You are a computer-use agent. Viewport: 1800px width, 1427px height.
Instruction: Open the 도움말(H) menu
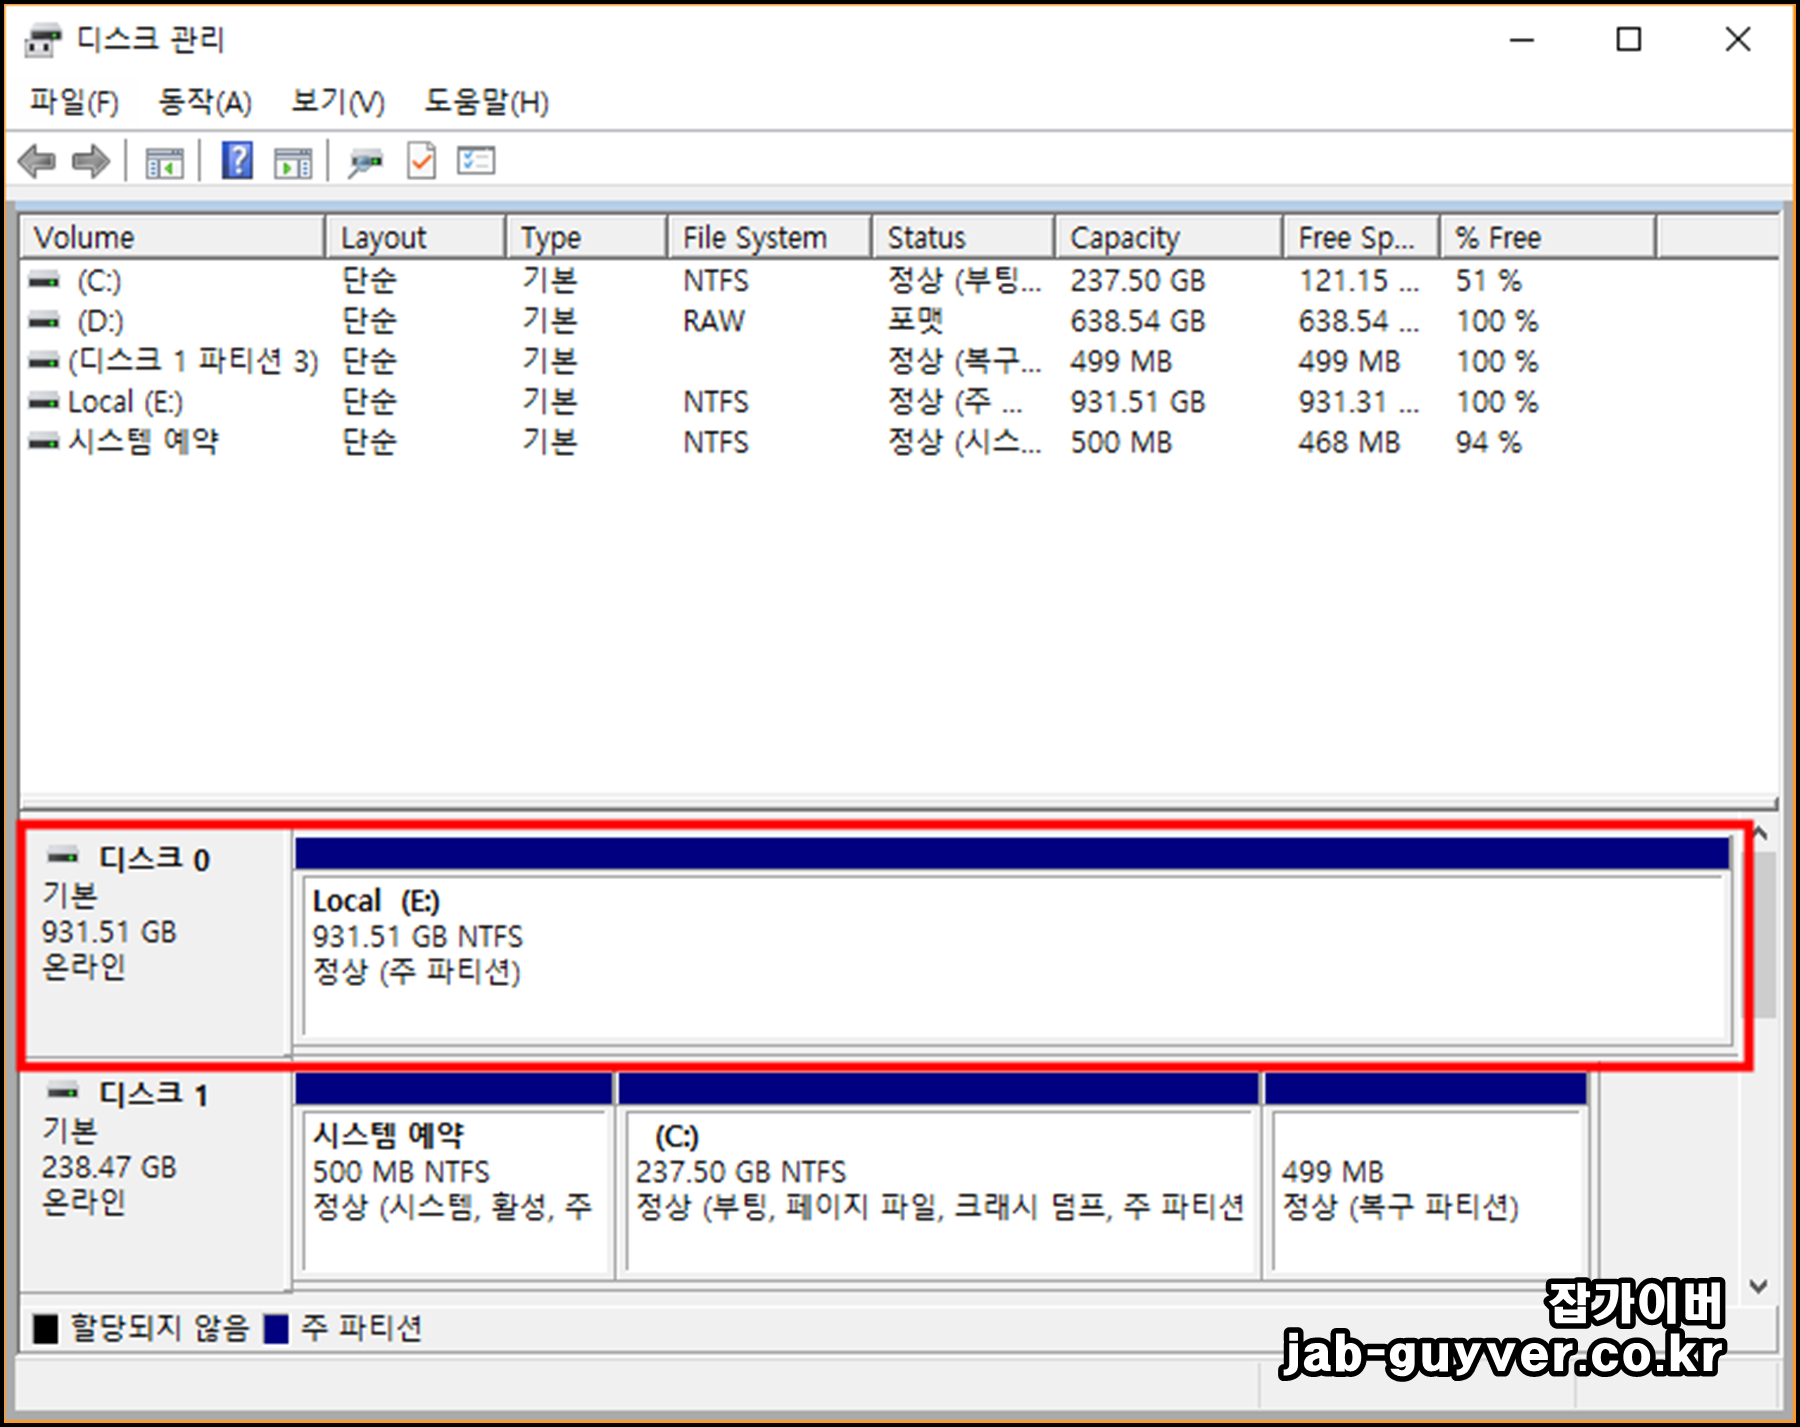[x=487, y=102]
